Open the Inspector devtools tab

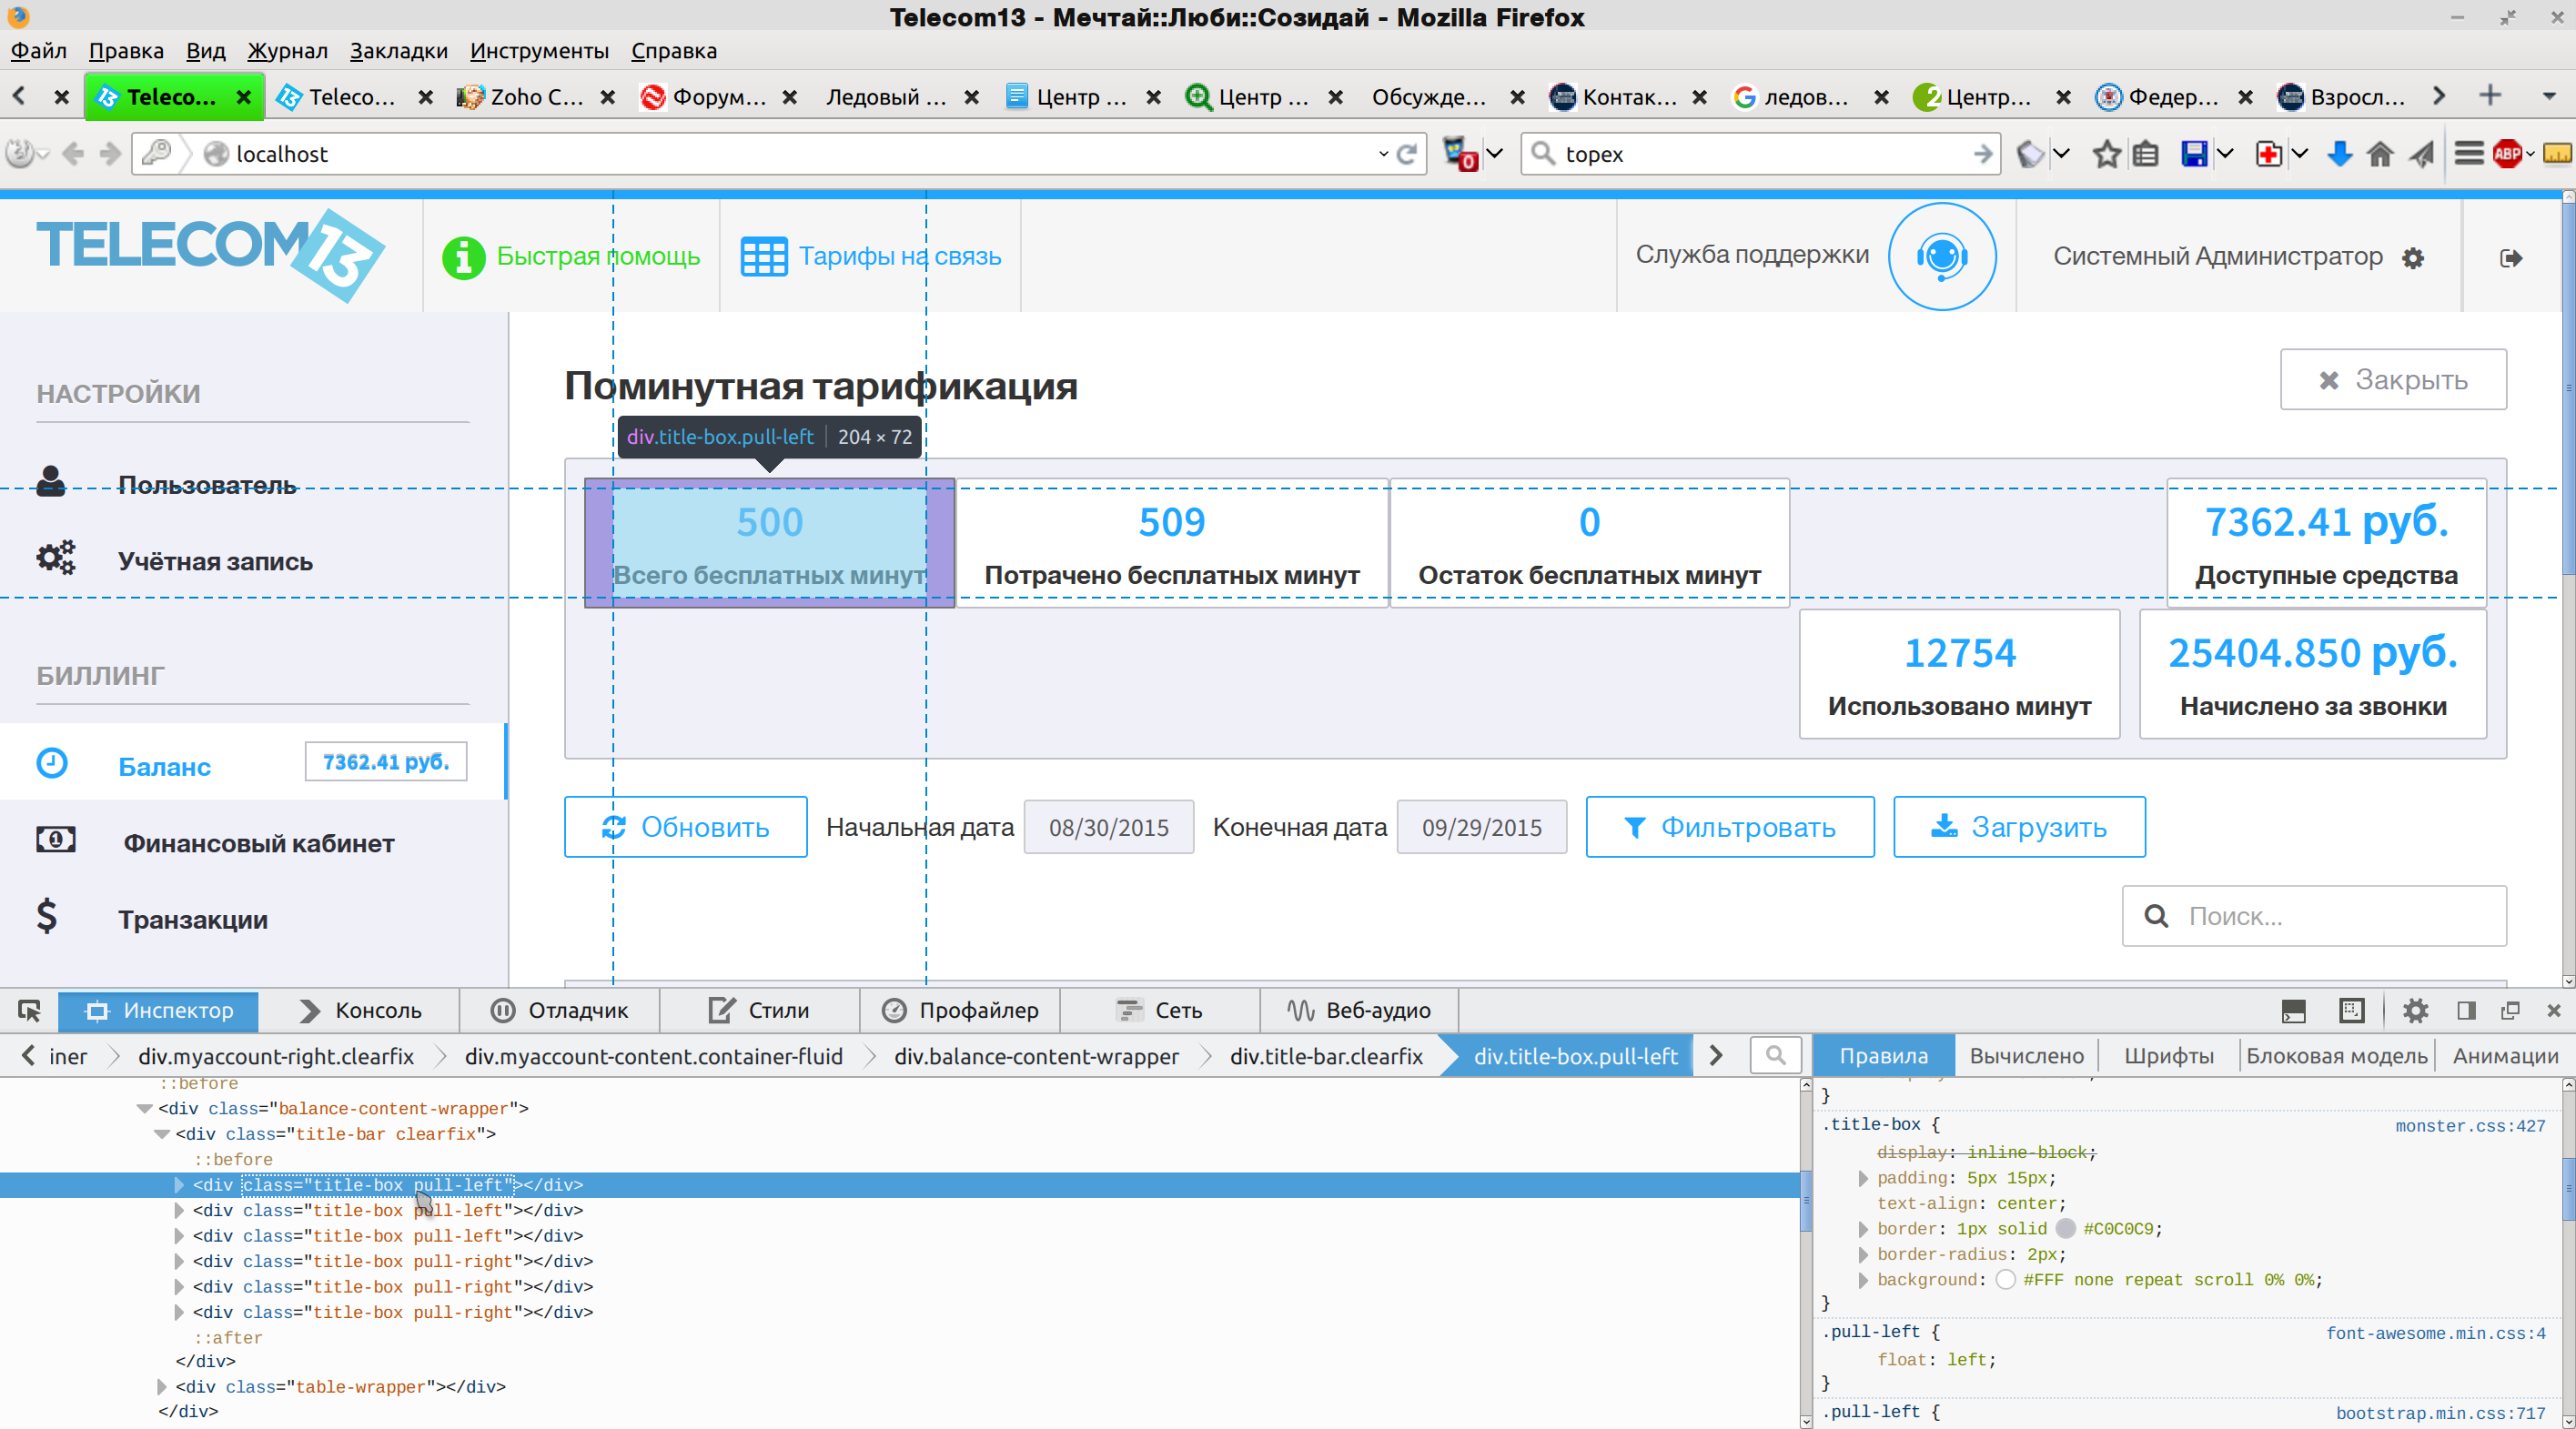158,1010
